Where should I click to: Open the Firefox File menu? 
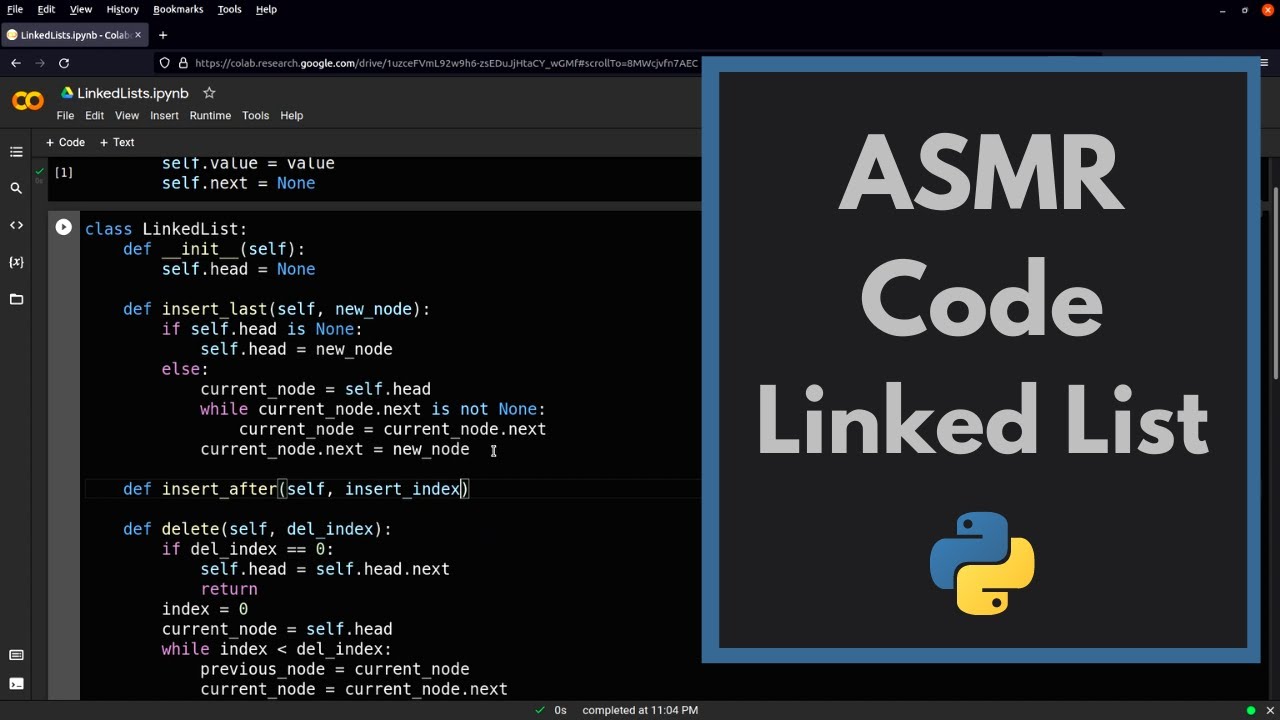[15, 9]
